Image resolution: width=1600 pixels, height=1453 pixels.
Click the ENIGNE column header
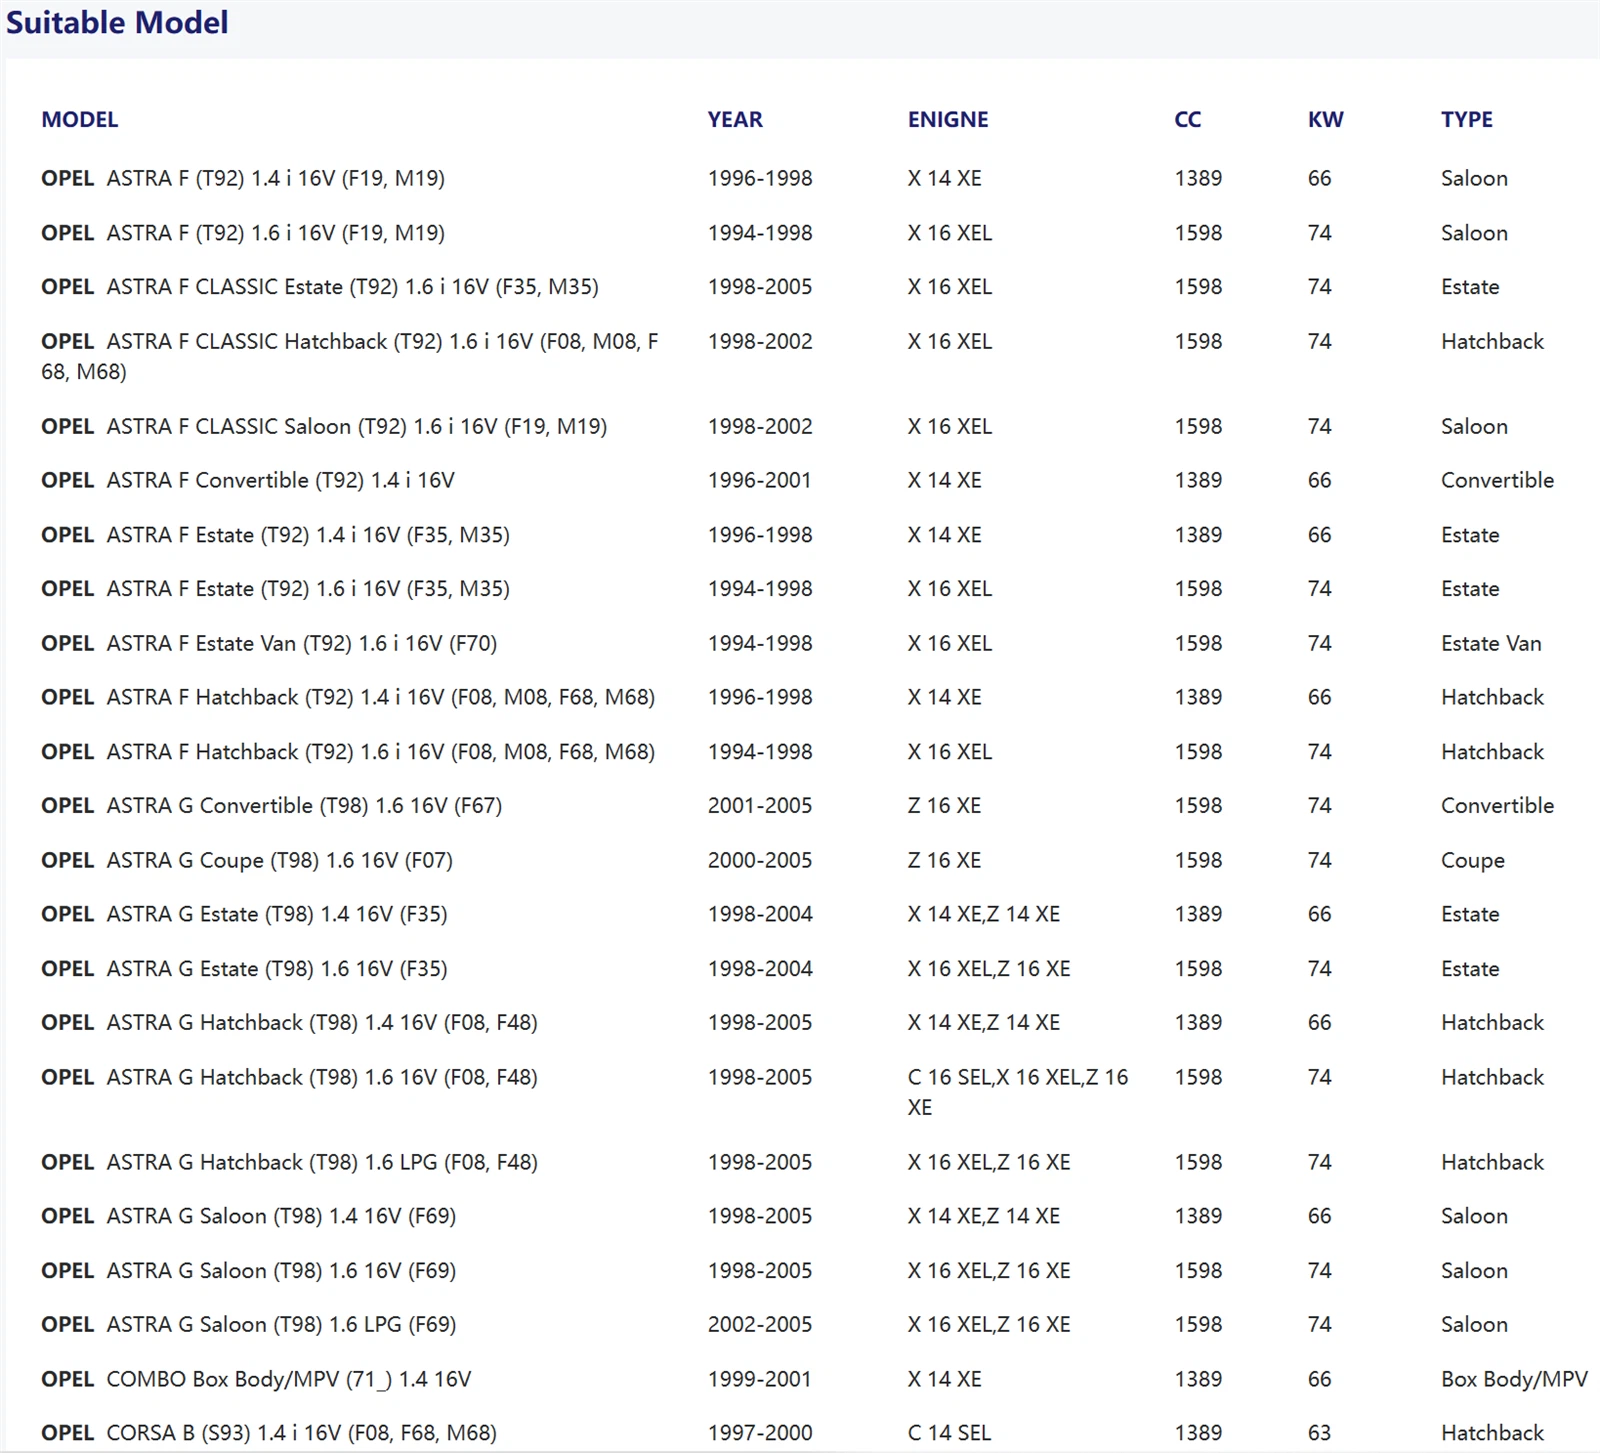click(948, 120)
